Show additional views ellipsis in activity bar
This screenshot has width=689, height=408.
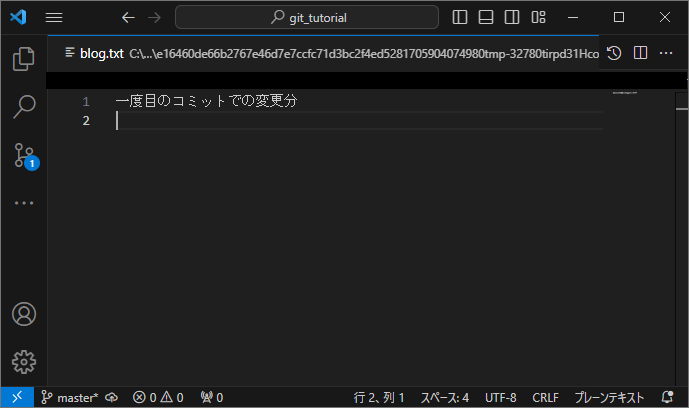pos(24,203)
